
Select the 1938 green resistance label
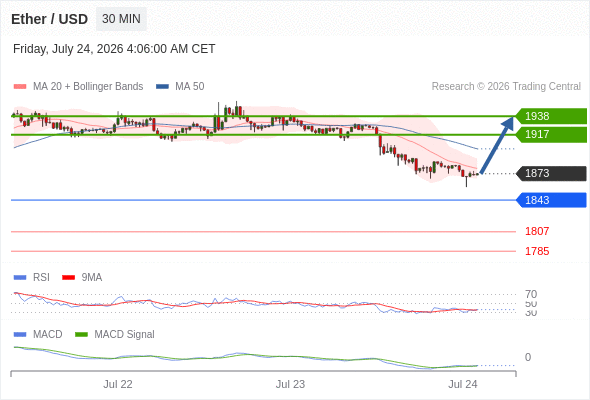point(551,116)
